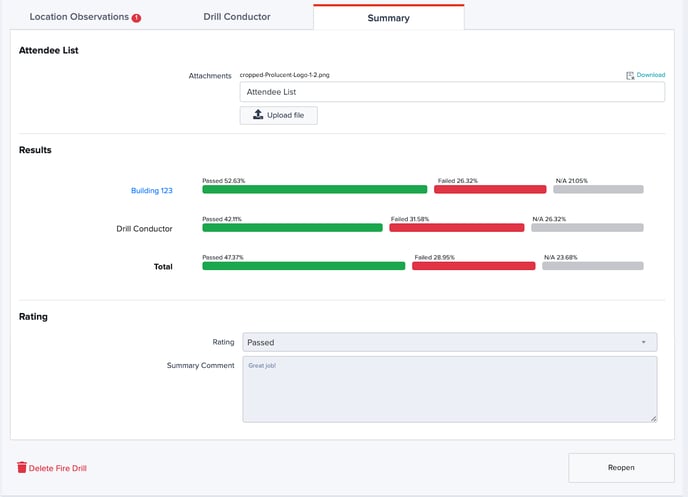Click the Summary Comment resize handle
Image resolution: width=688 pixels, height=497 pixels.
click(653, 419)
